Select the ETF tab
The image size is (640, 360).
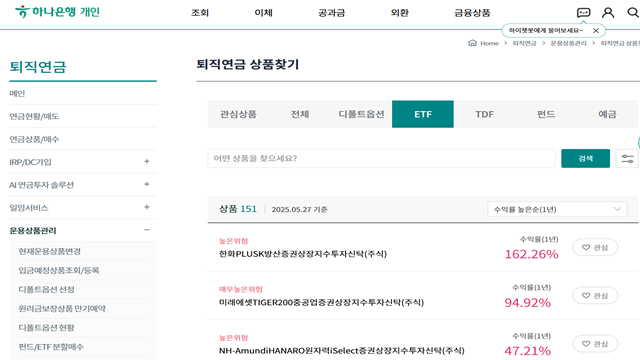(423, 114)
